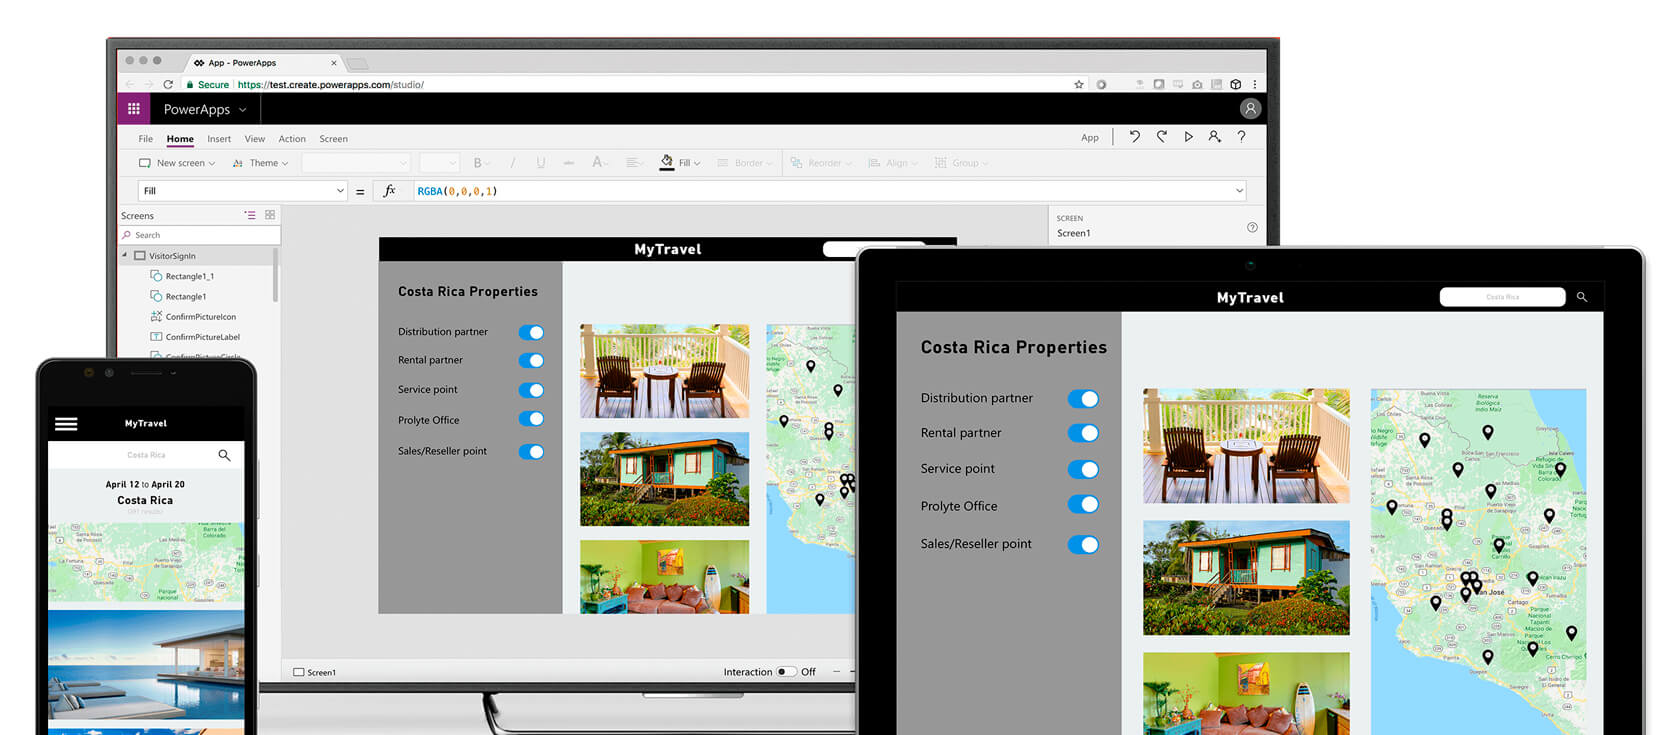Open the PowerApps waffle app launcher
Screen dimensions: 1680x735
133,109
